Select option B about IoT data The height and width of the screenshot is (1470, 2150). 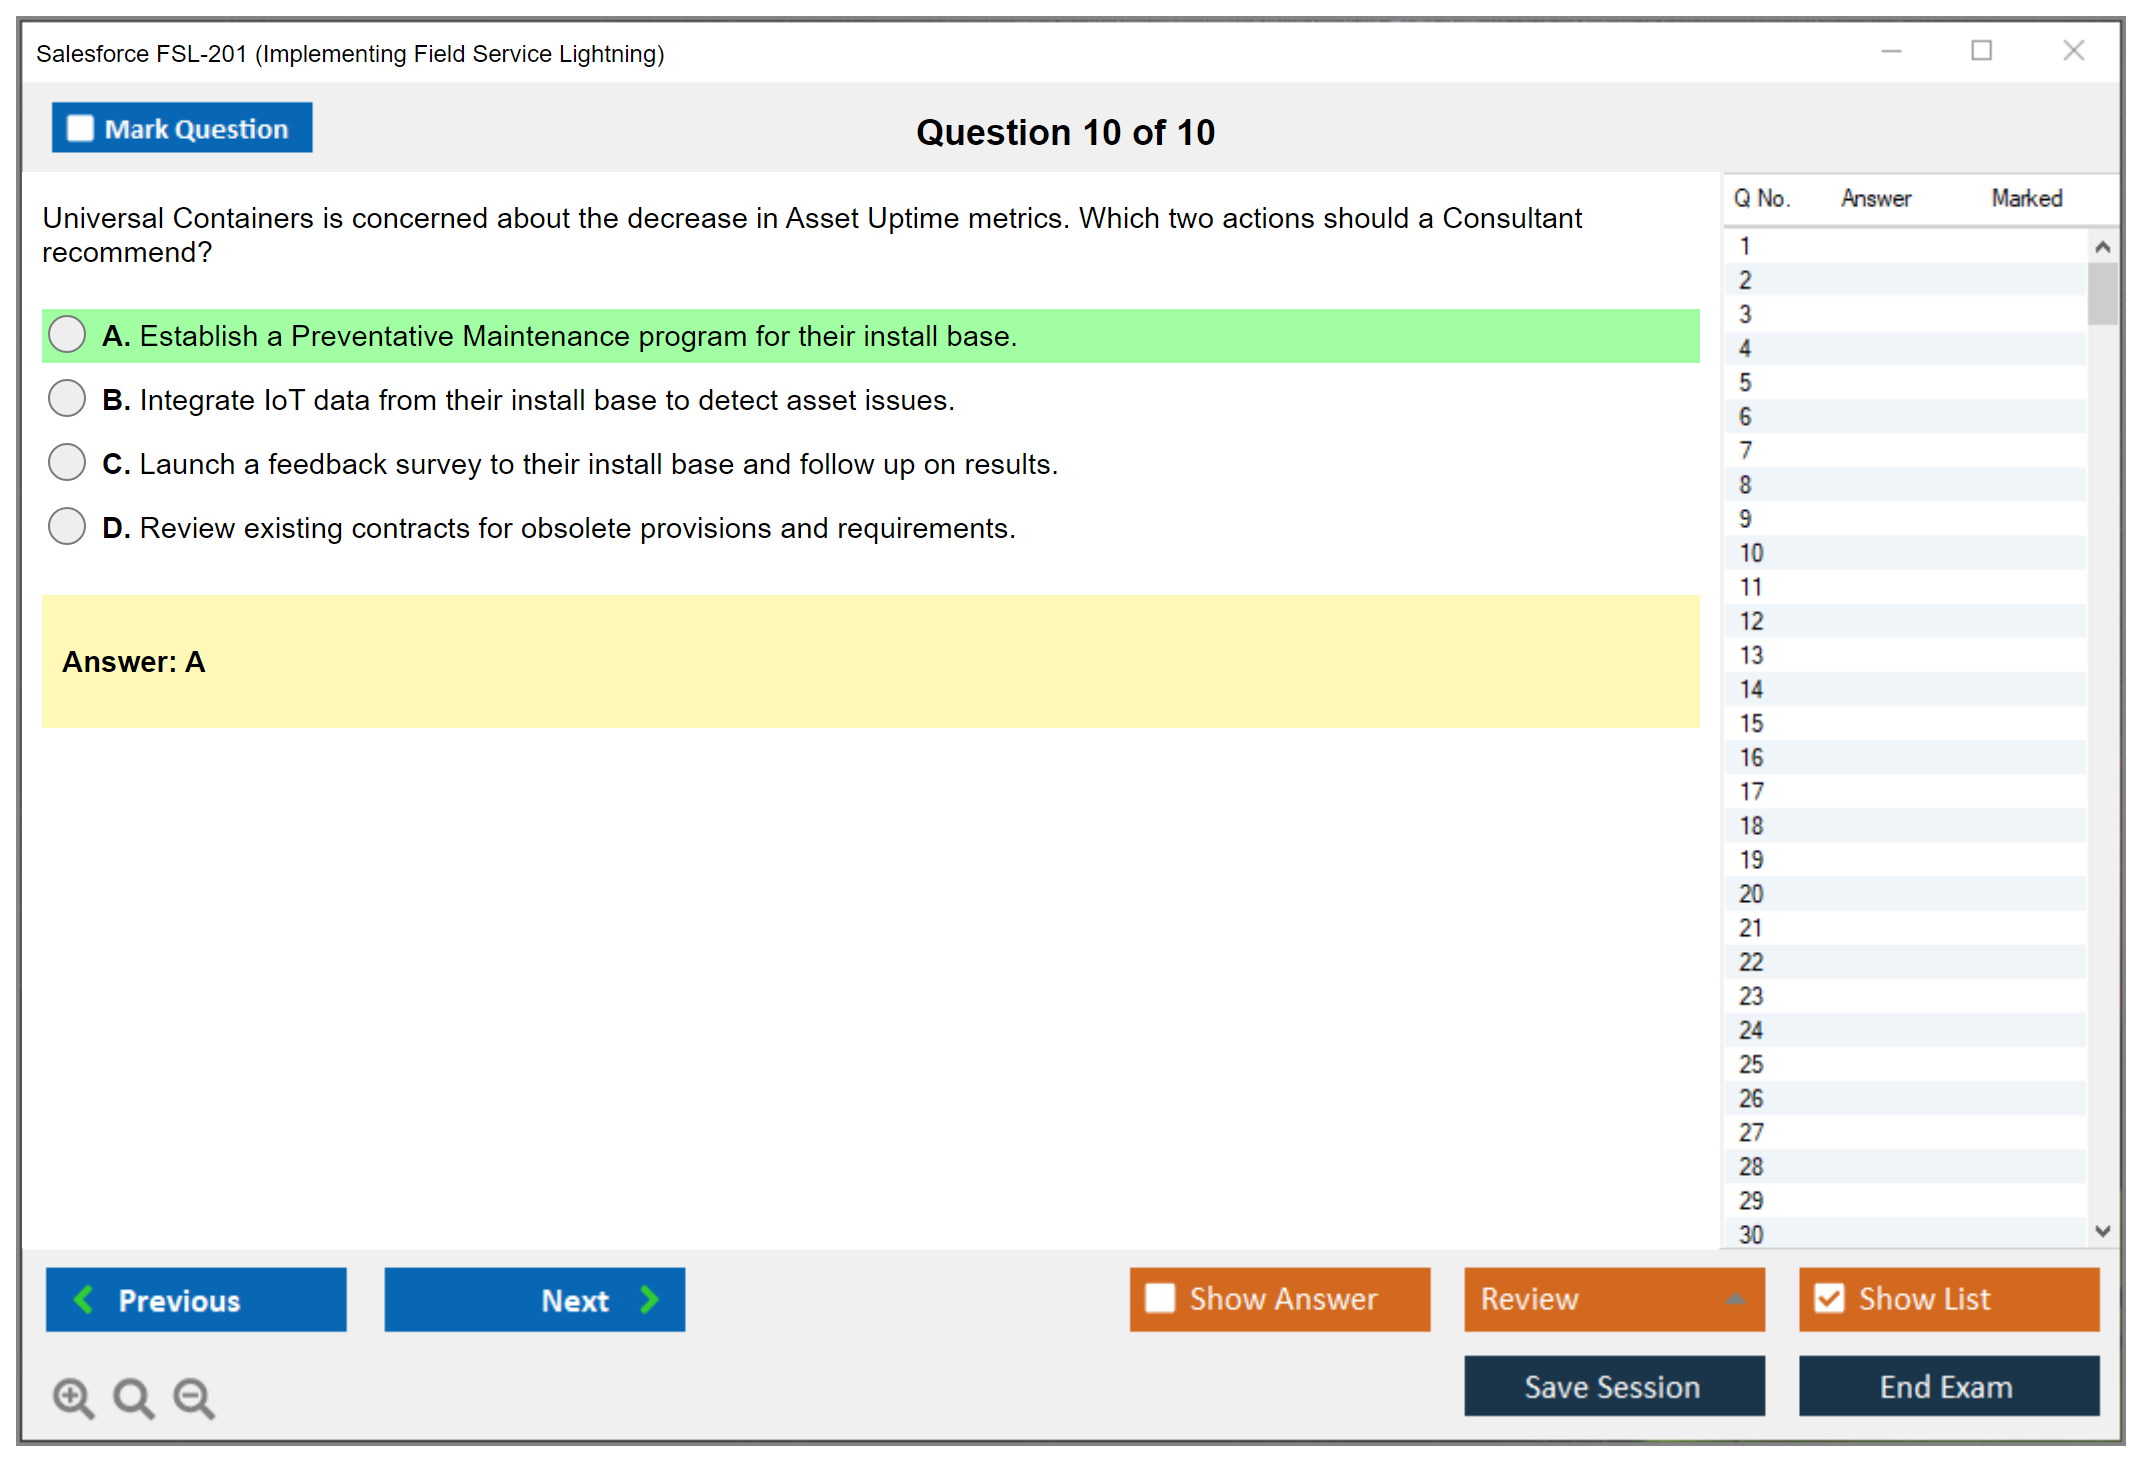click(x=67, y=399)
